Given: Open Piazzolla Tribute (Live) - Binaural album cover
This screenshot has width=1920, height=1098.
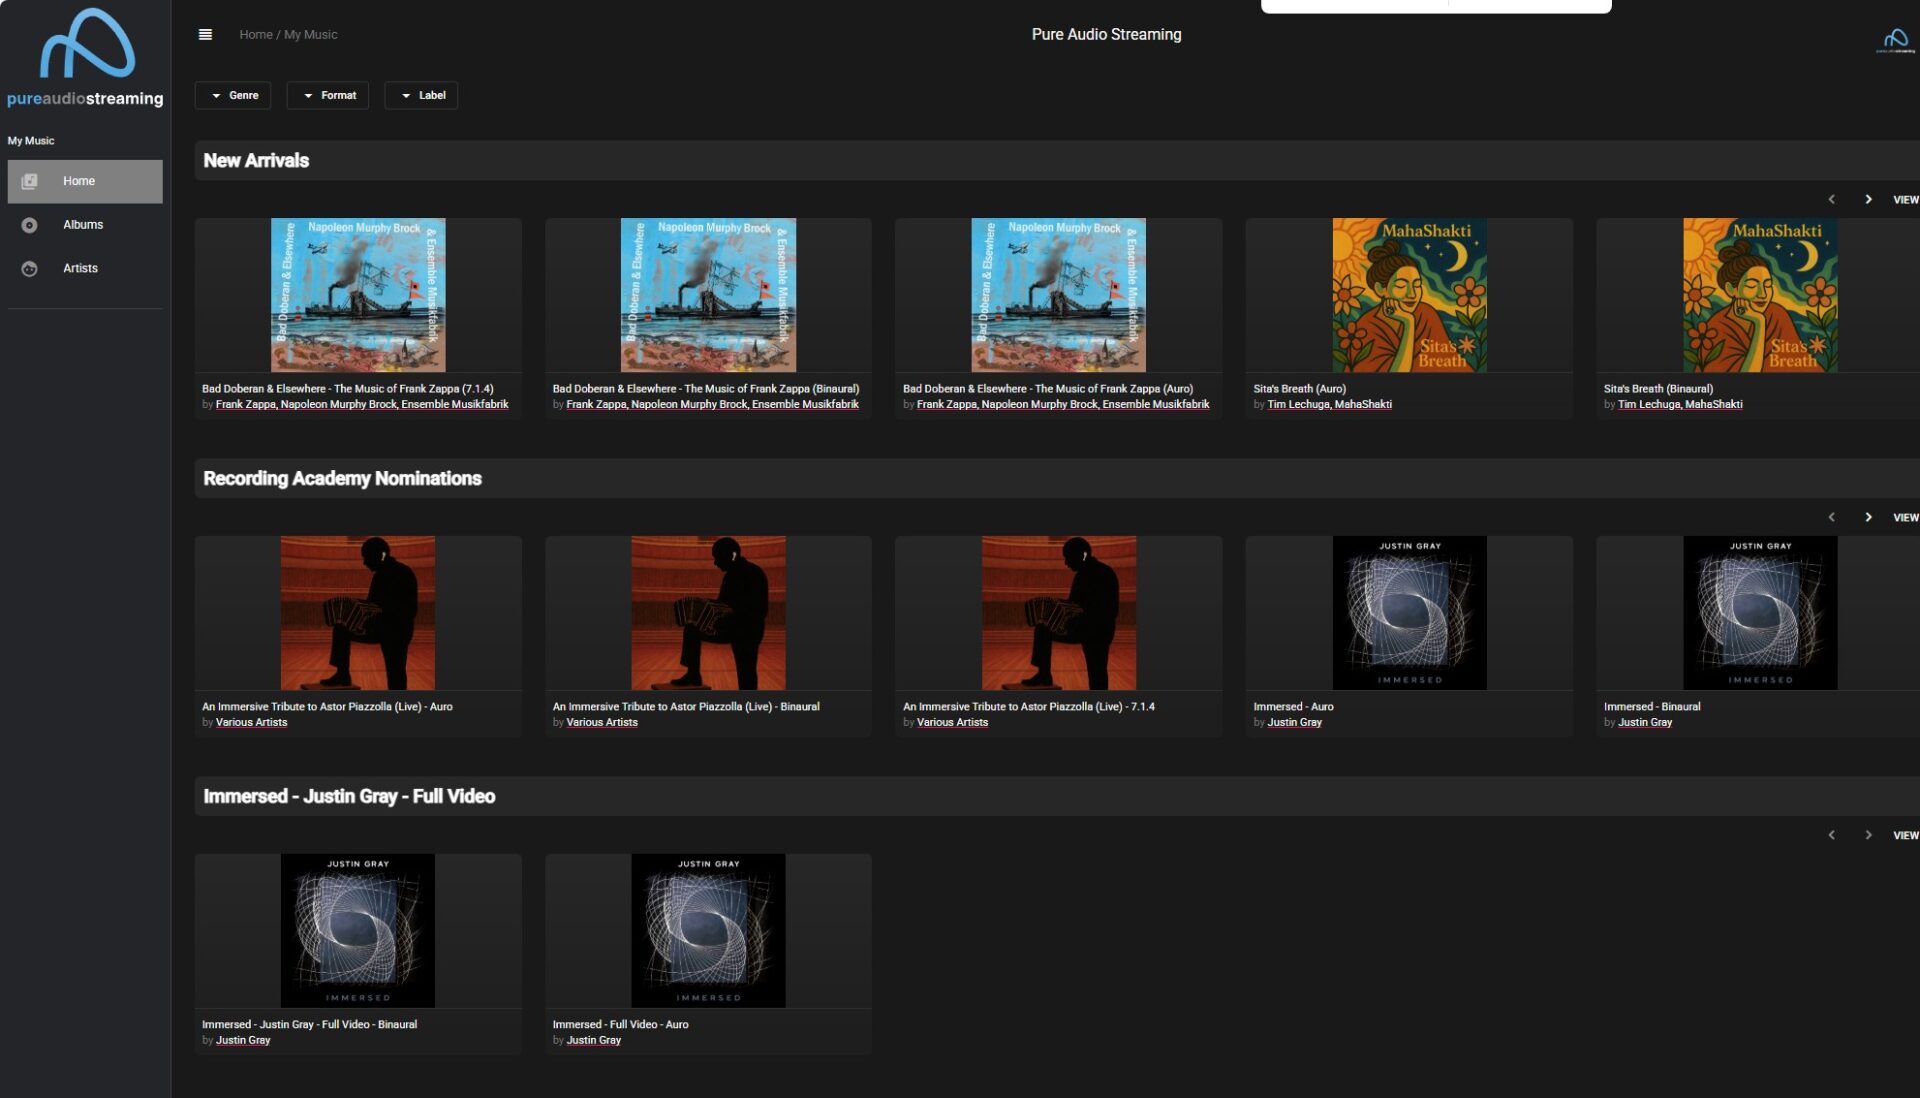Looking at the screenshot, I should pyautogui.click(x=708, y=613).
